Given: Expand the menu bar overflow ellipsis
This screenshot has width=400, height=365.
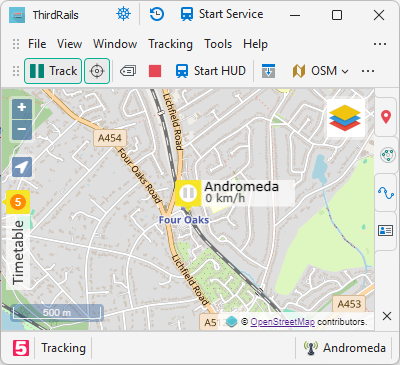Looking at the screenshot, I should (x=380, y=44).
